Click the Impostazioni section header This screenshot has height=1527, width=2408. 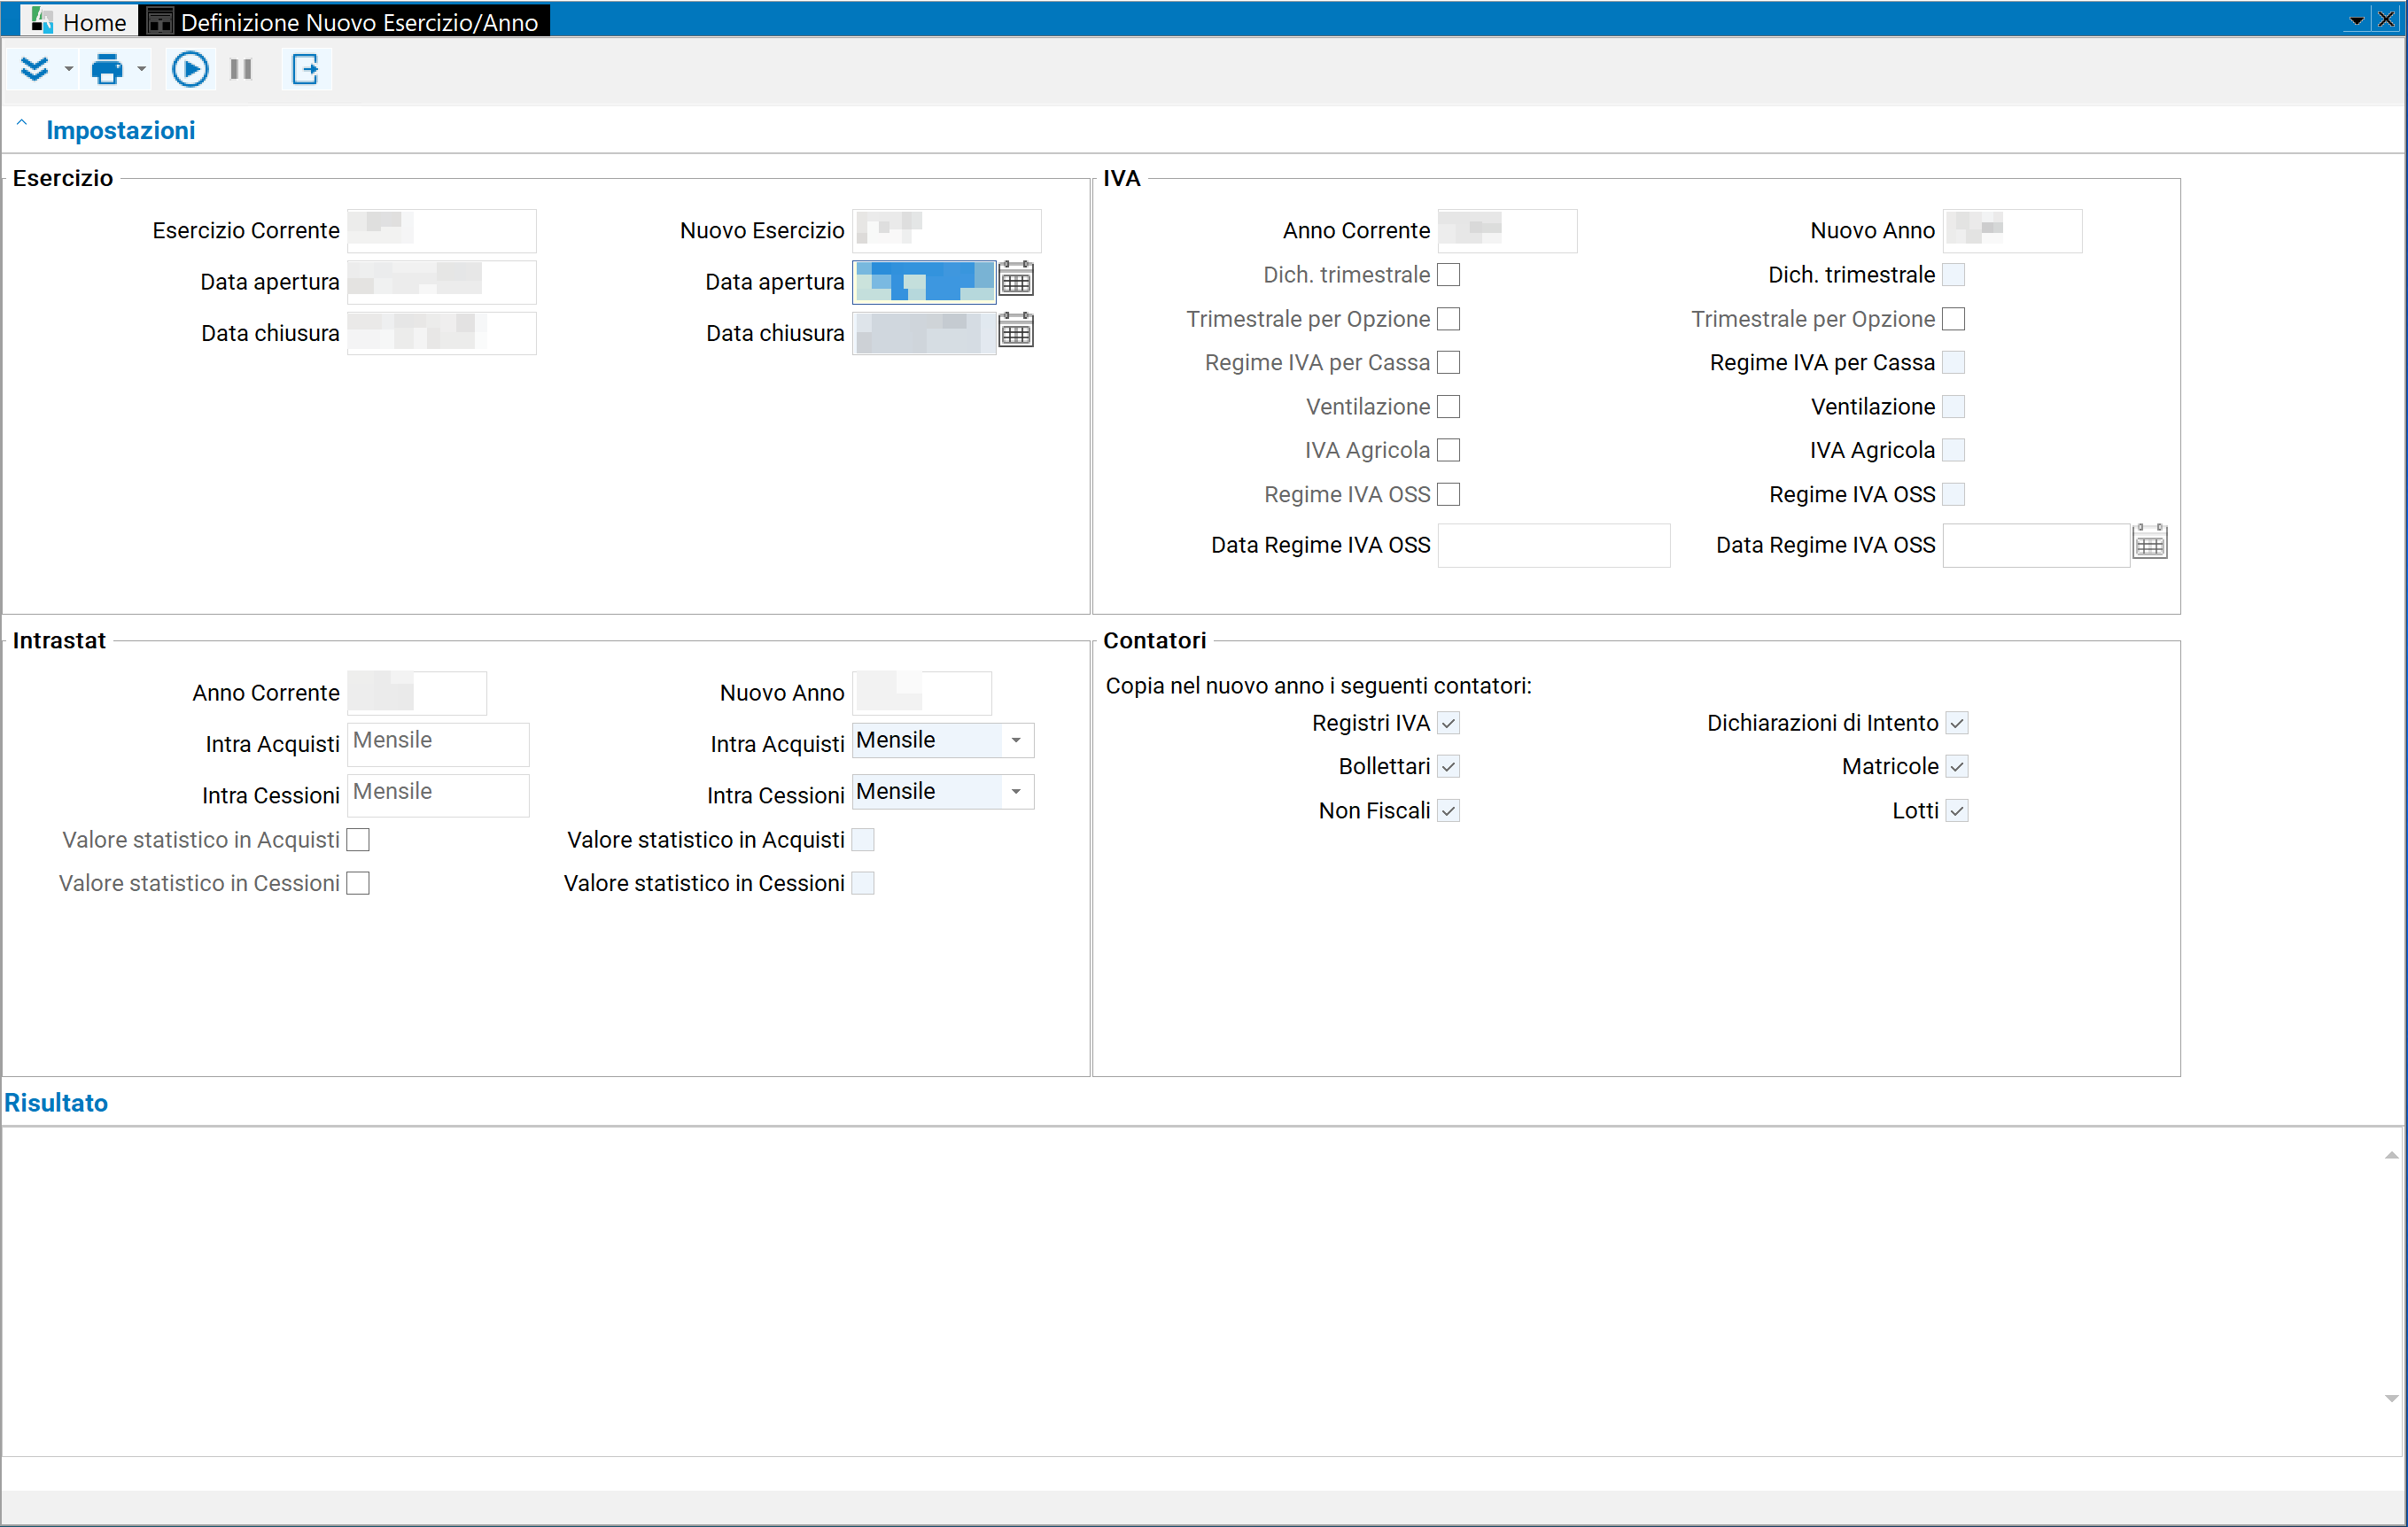point(120,130)
